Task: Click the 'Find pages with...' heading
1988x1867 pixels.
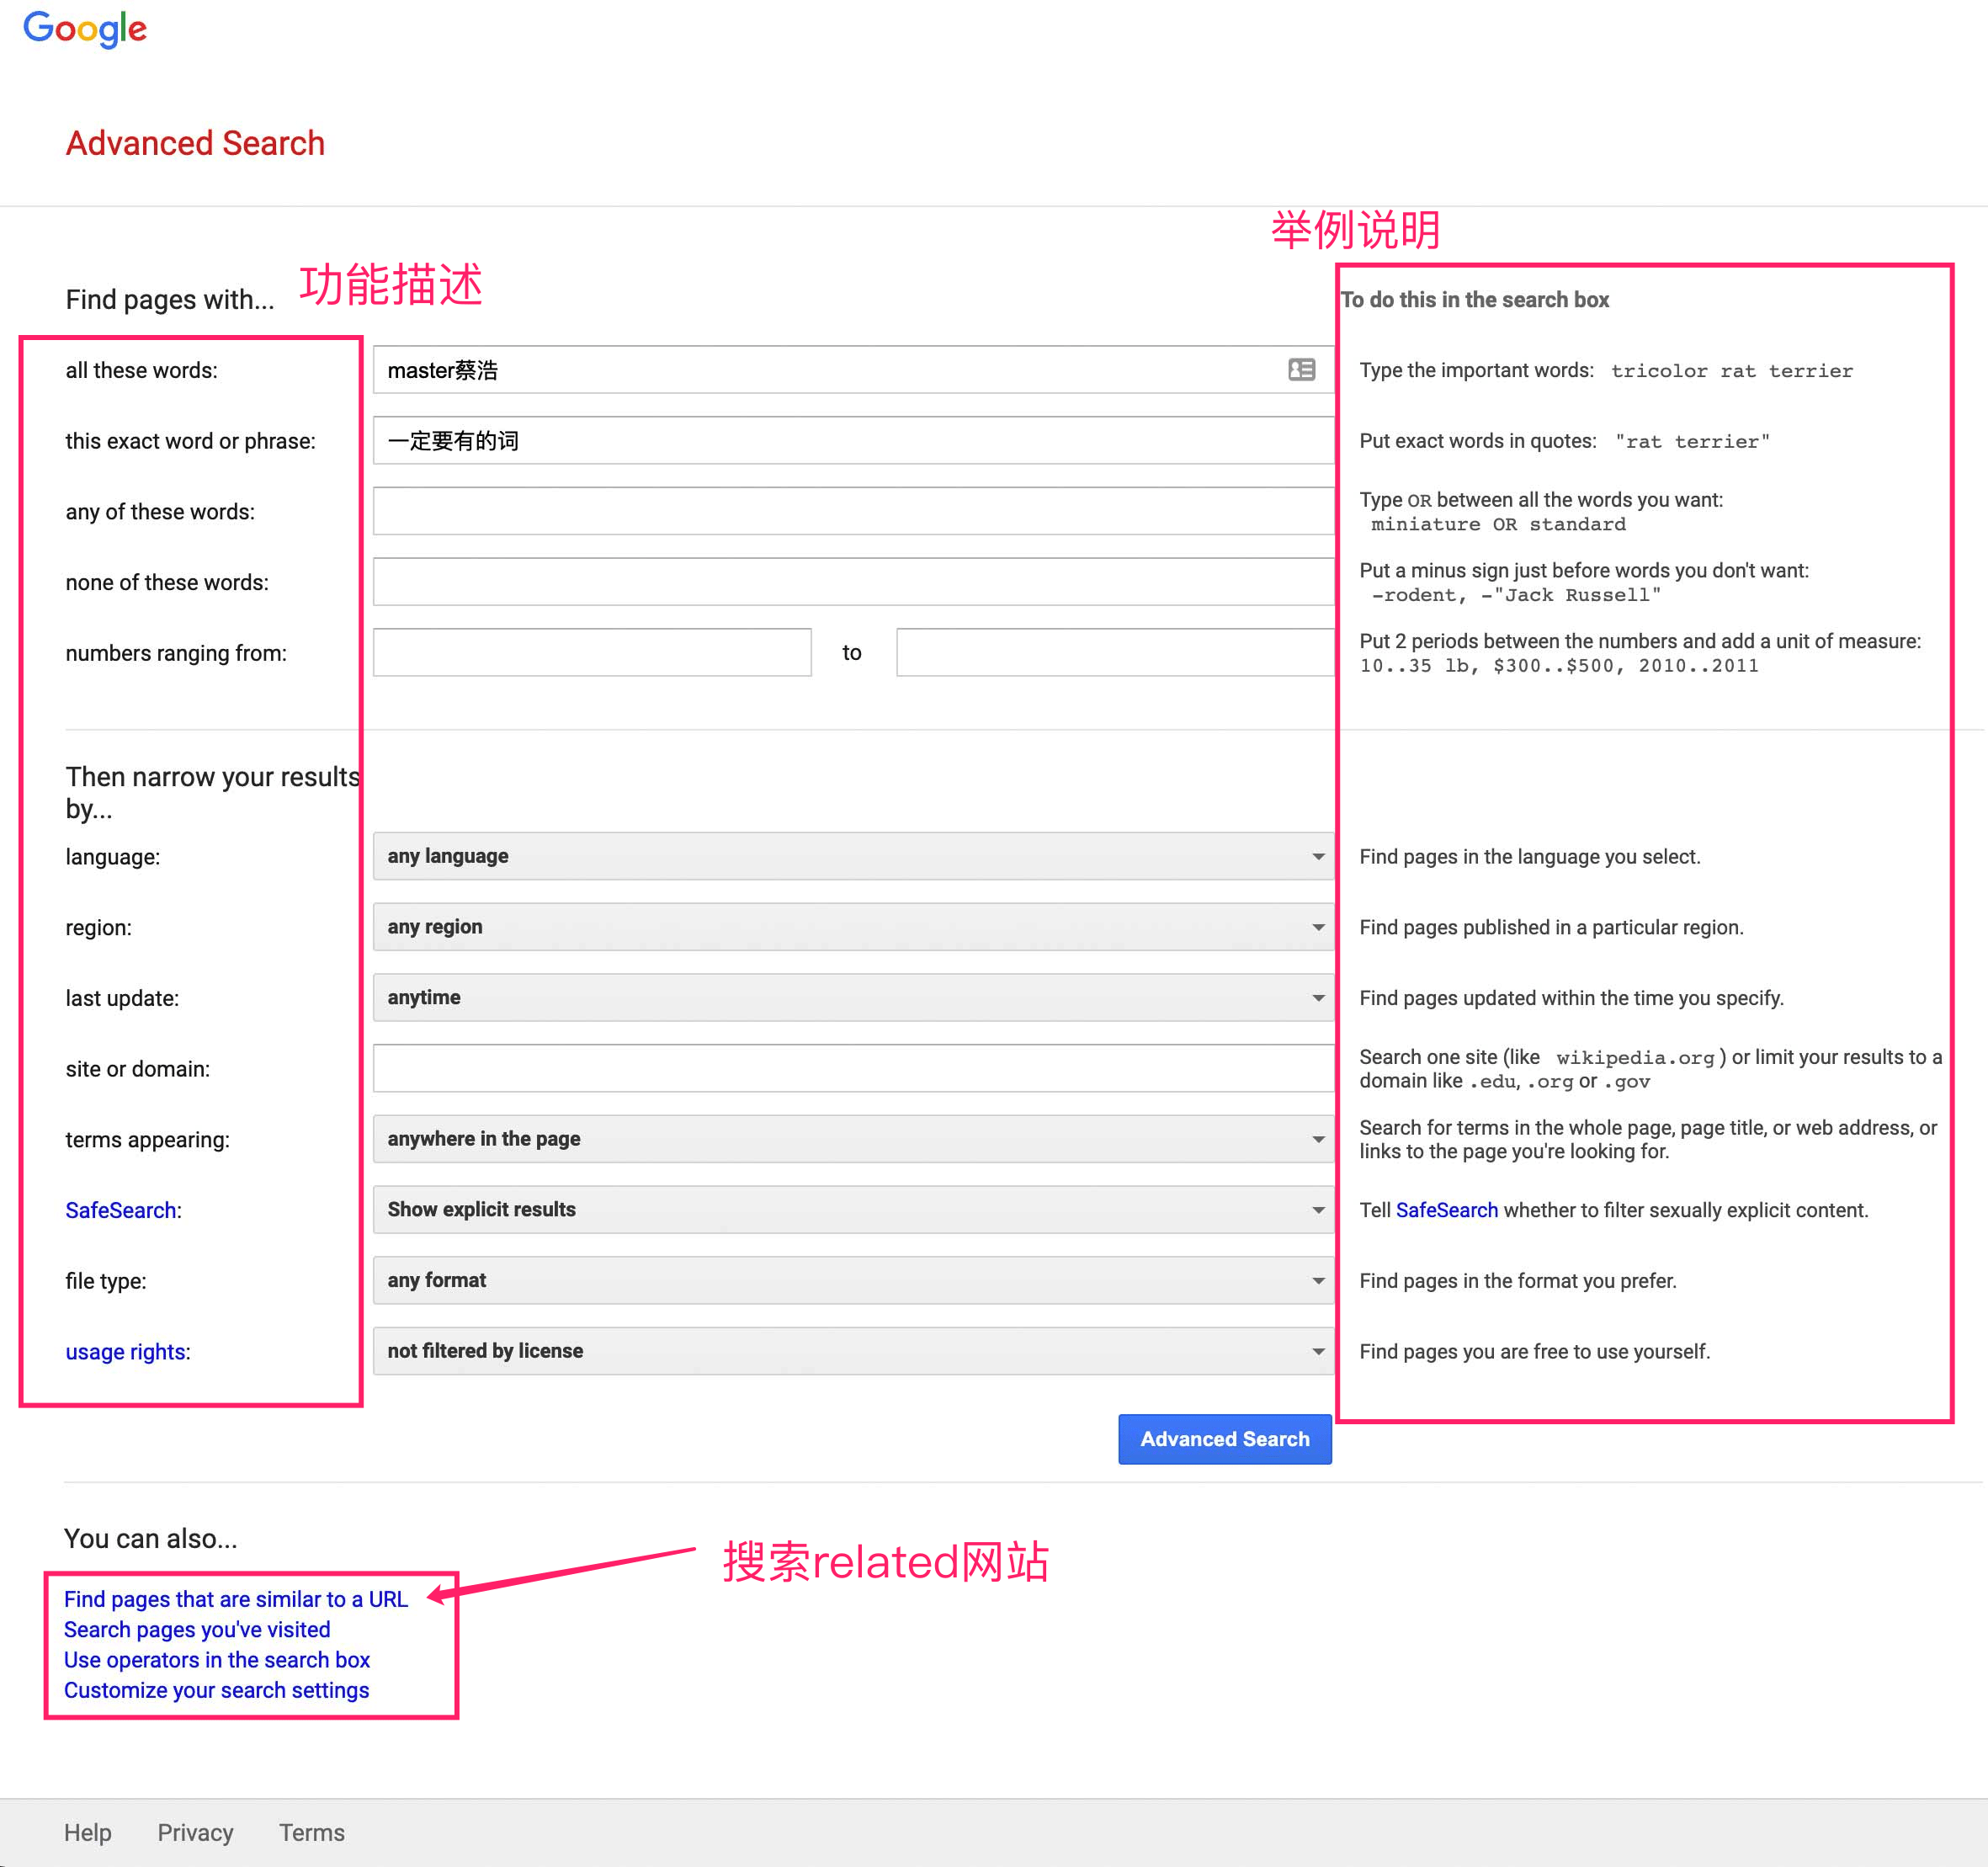Action: coord(170,300)
